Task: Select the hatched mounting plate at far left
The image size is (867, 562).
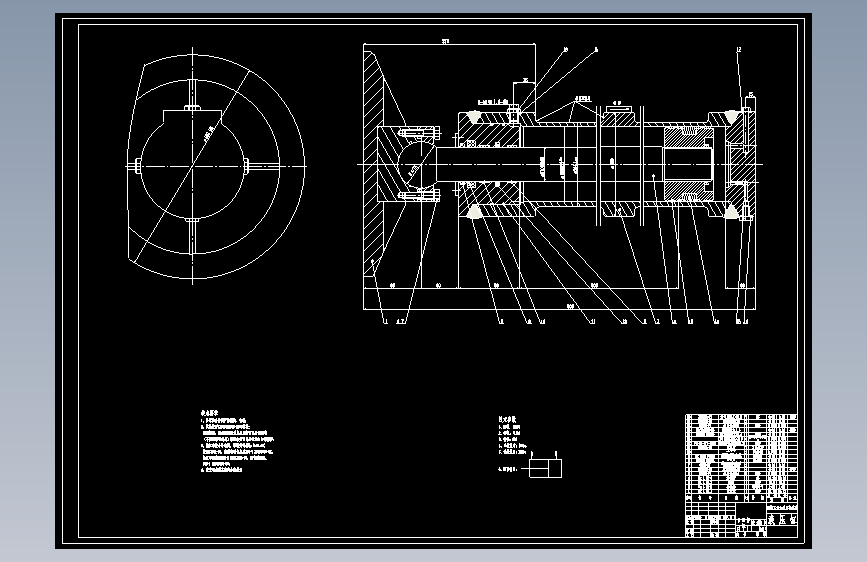Action: pyautogui.click(x=374, y=164)
